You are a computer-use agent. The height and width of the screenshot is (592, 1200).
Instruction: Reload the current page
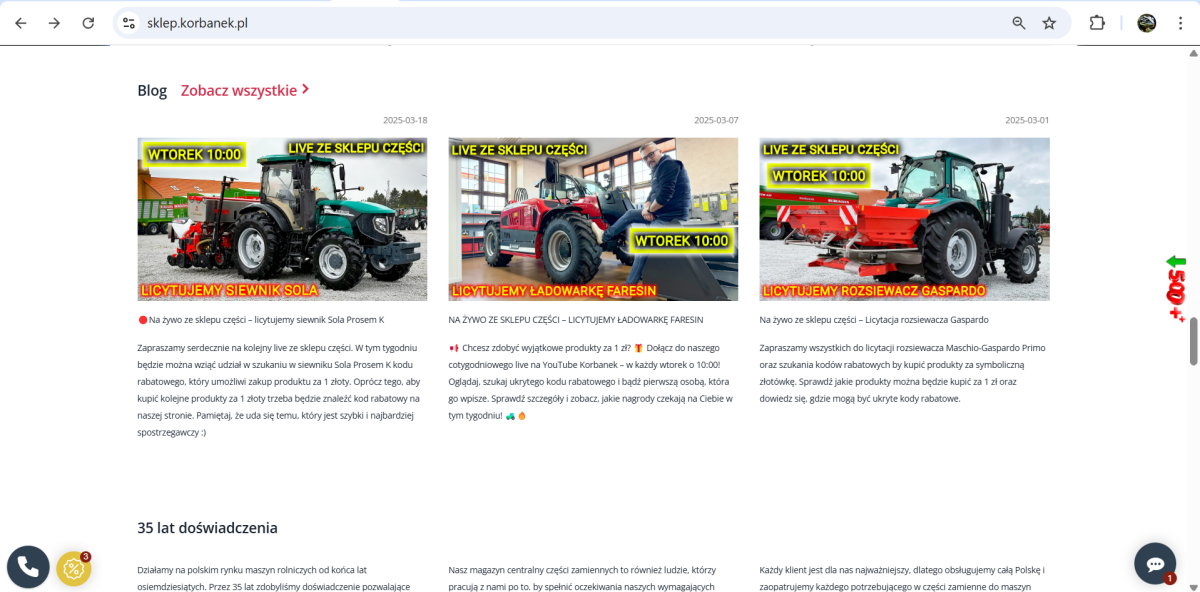click(88, 23)
